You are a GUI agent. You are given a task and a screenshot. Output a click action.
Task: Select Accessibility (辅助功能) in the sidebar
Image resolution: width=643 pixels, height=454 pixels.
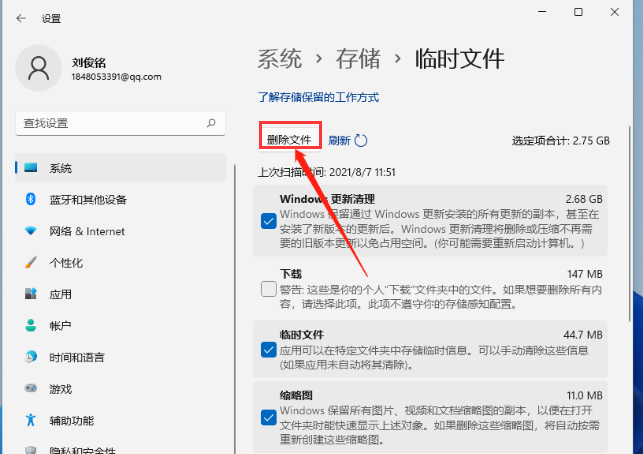71,421
